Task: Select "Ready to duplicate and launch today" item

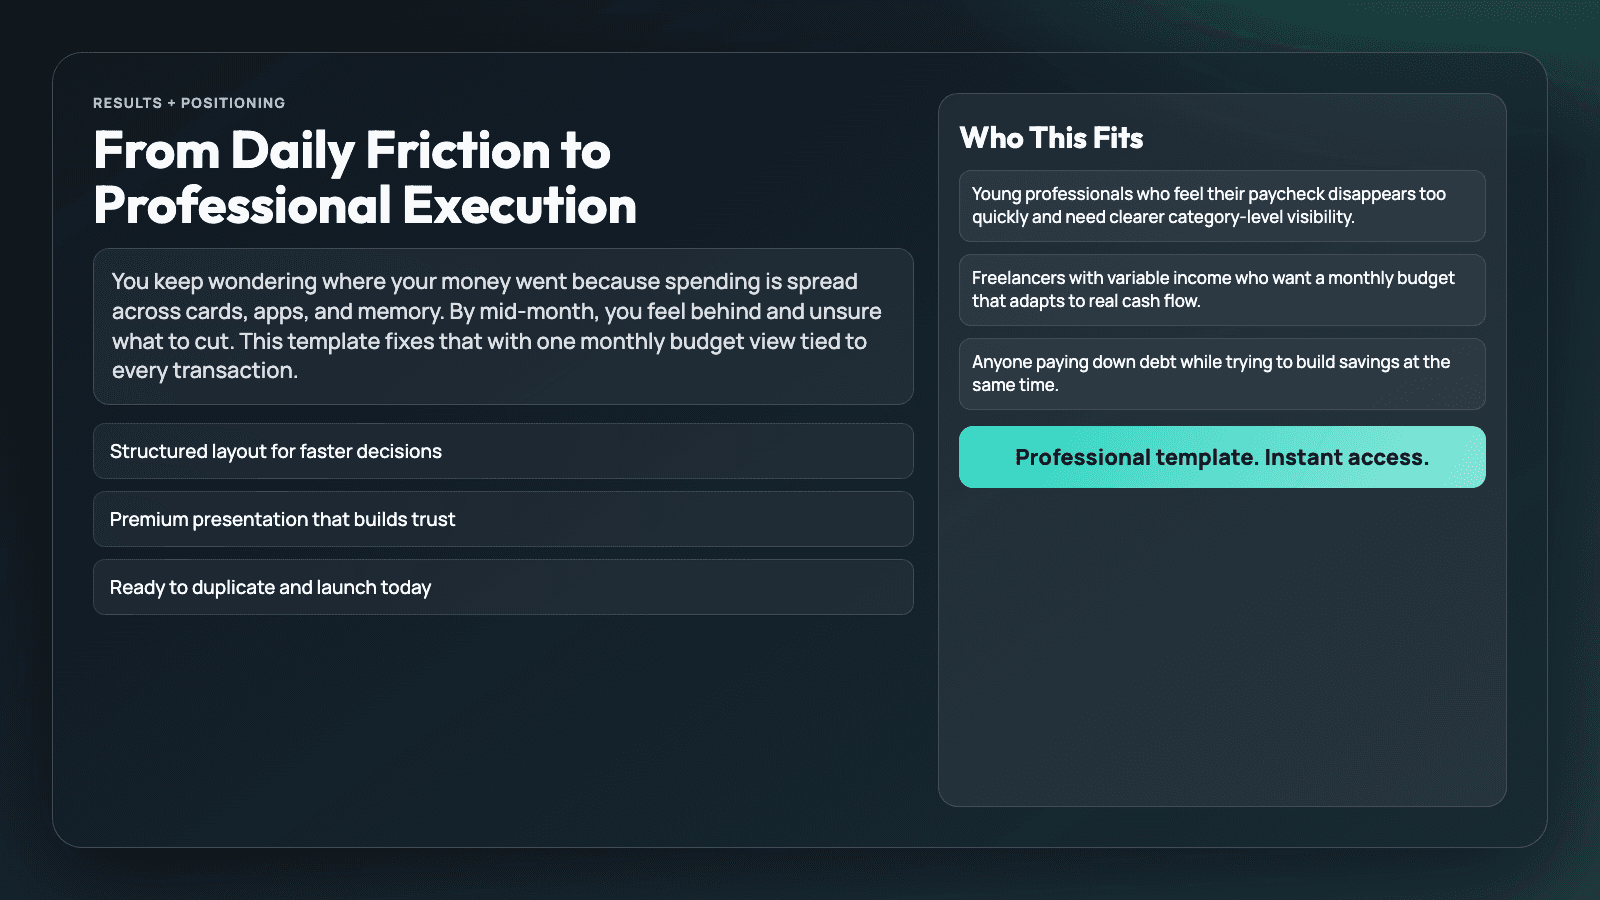Action: click(x=502, y=587)
